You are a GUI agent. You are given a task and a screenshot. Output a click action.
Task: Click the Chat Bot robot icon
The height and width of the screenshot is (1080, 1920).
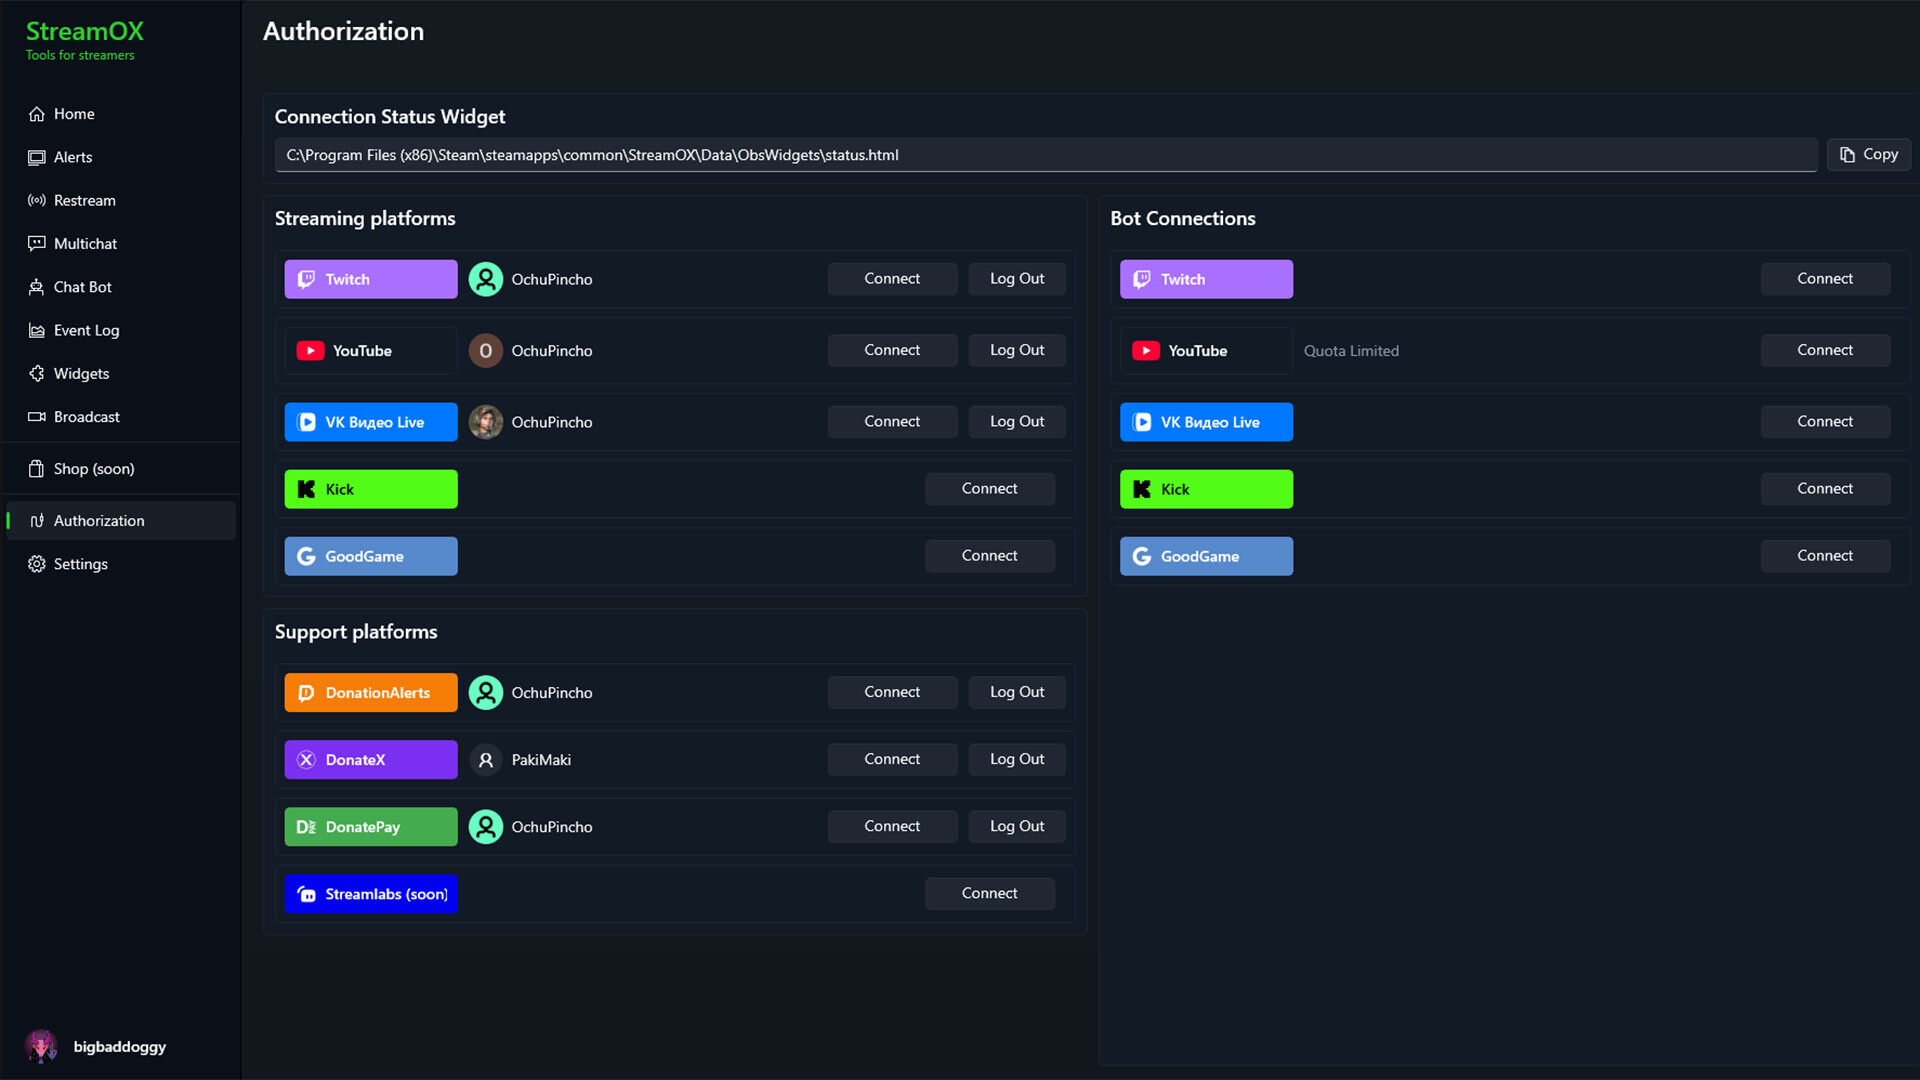pos(37,287)
